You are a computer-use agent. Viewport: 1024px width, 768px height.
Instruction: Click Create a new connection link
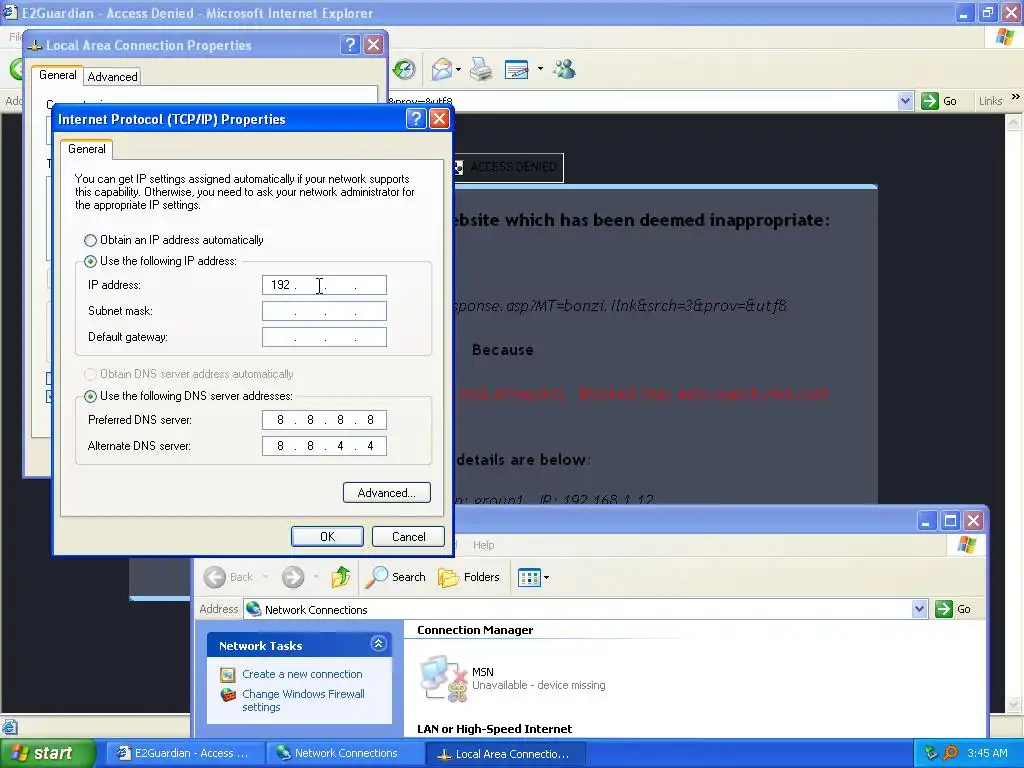point(302,675)
